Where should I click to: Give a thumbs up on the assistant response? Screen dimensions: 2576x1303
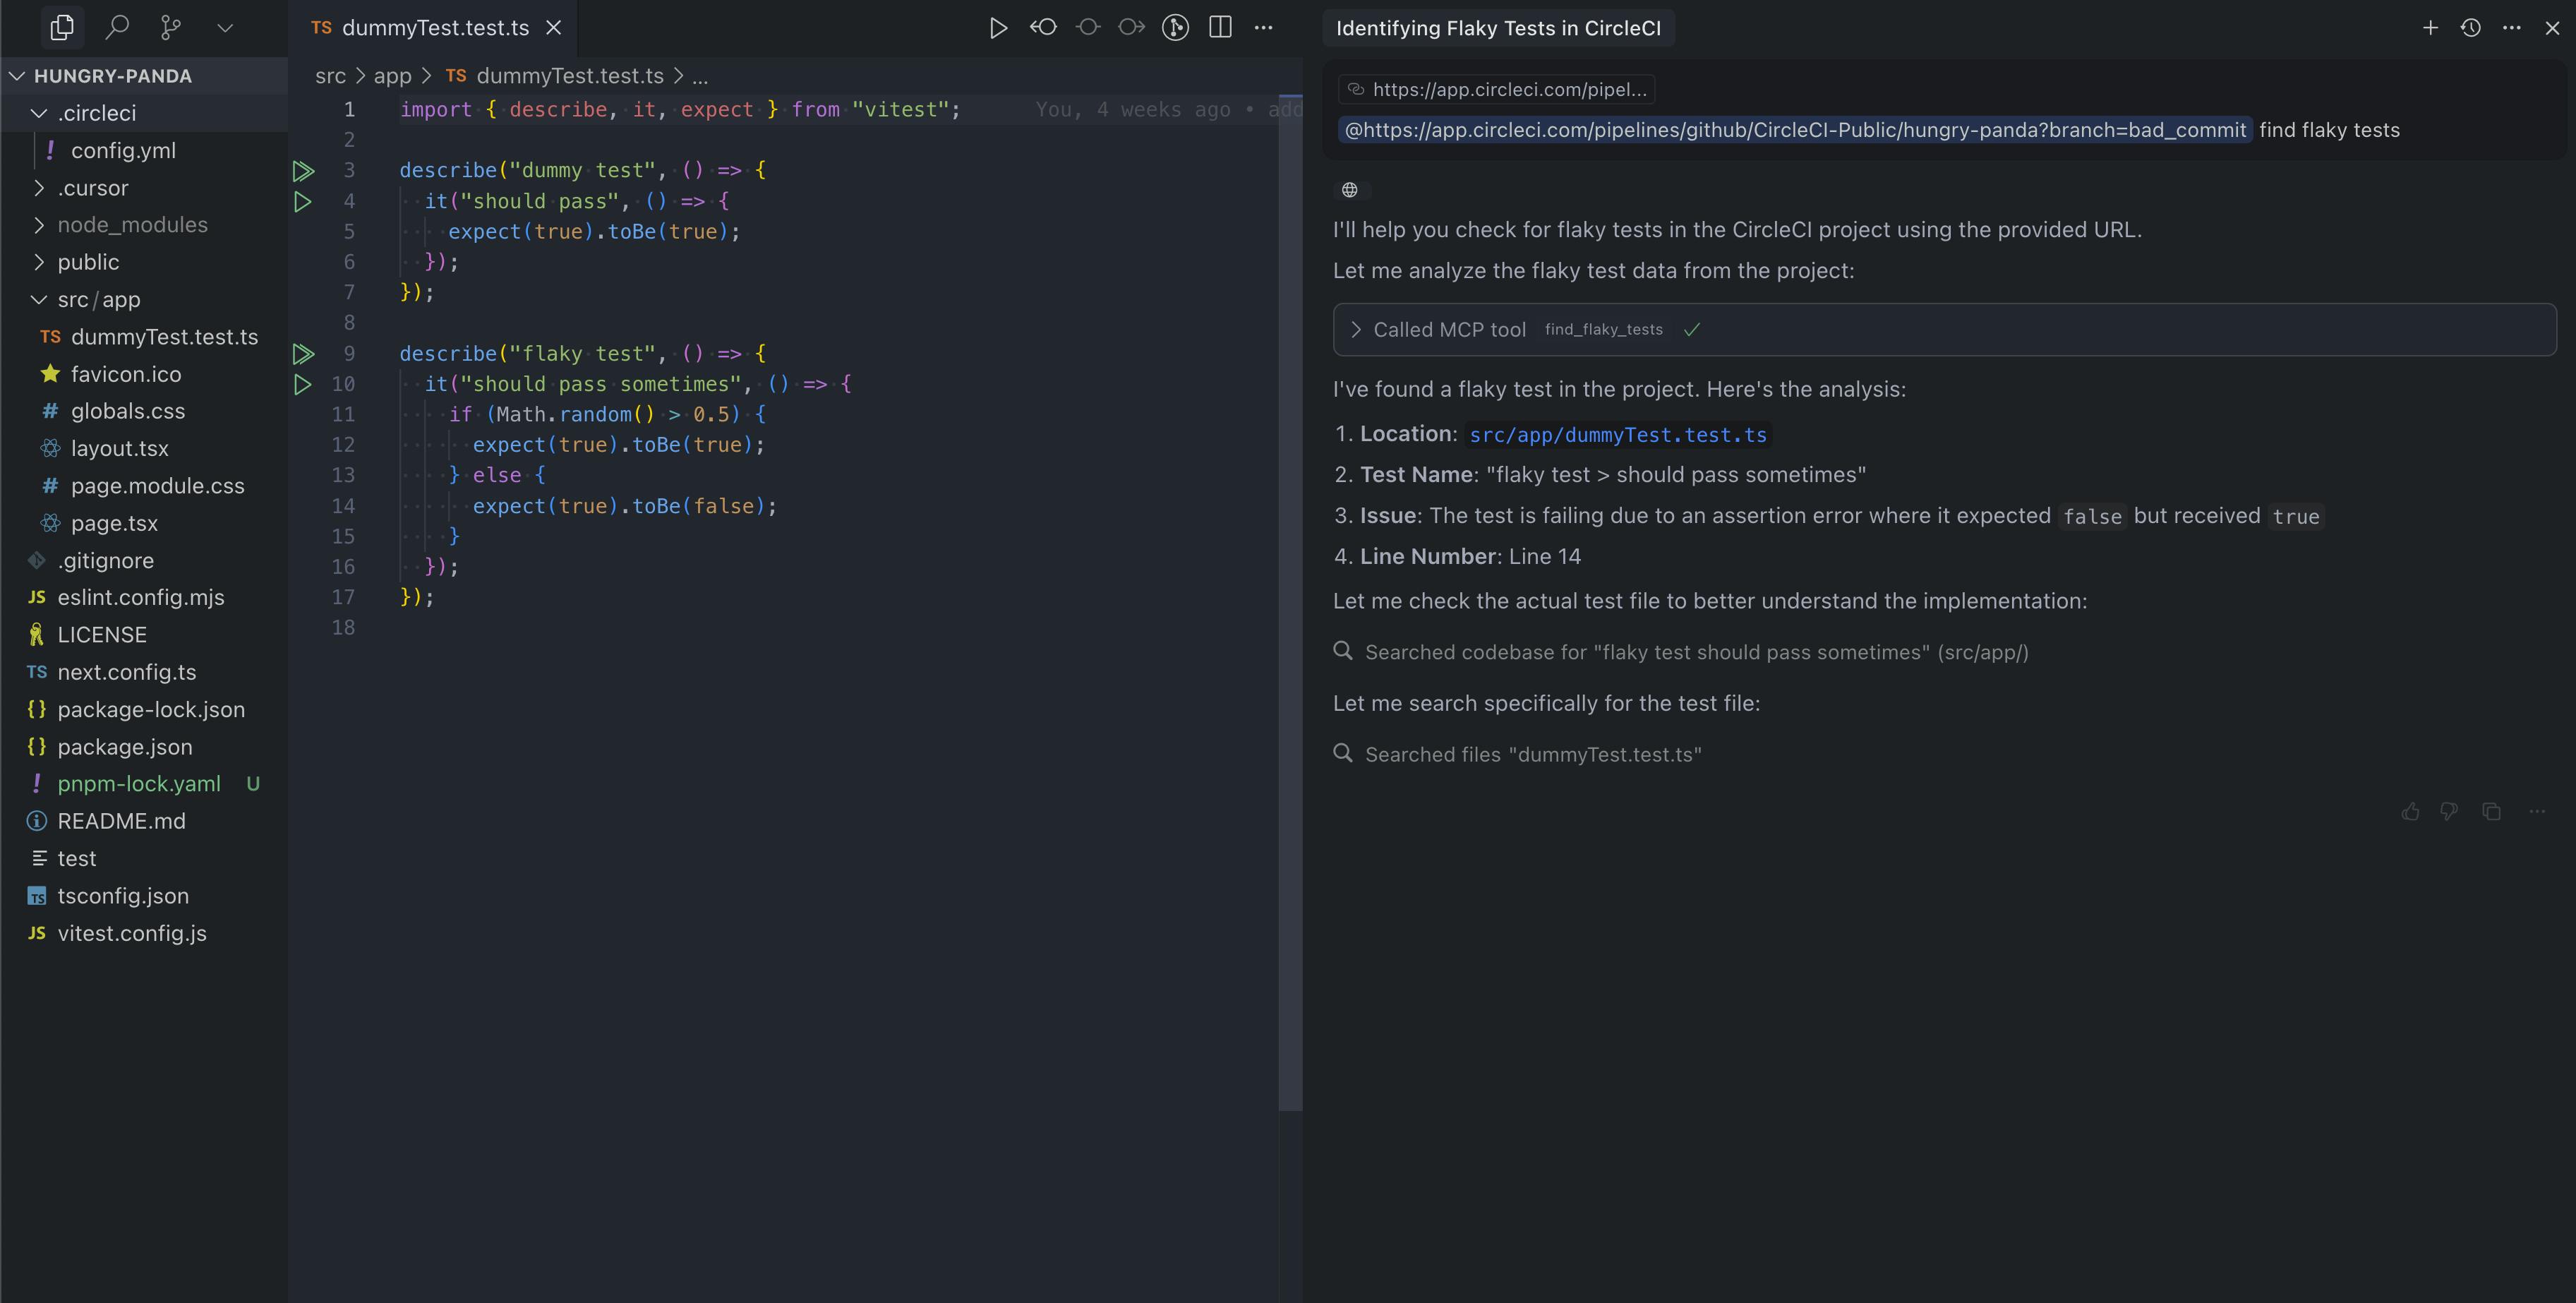pos(2410,811)
